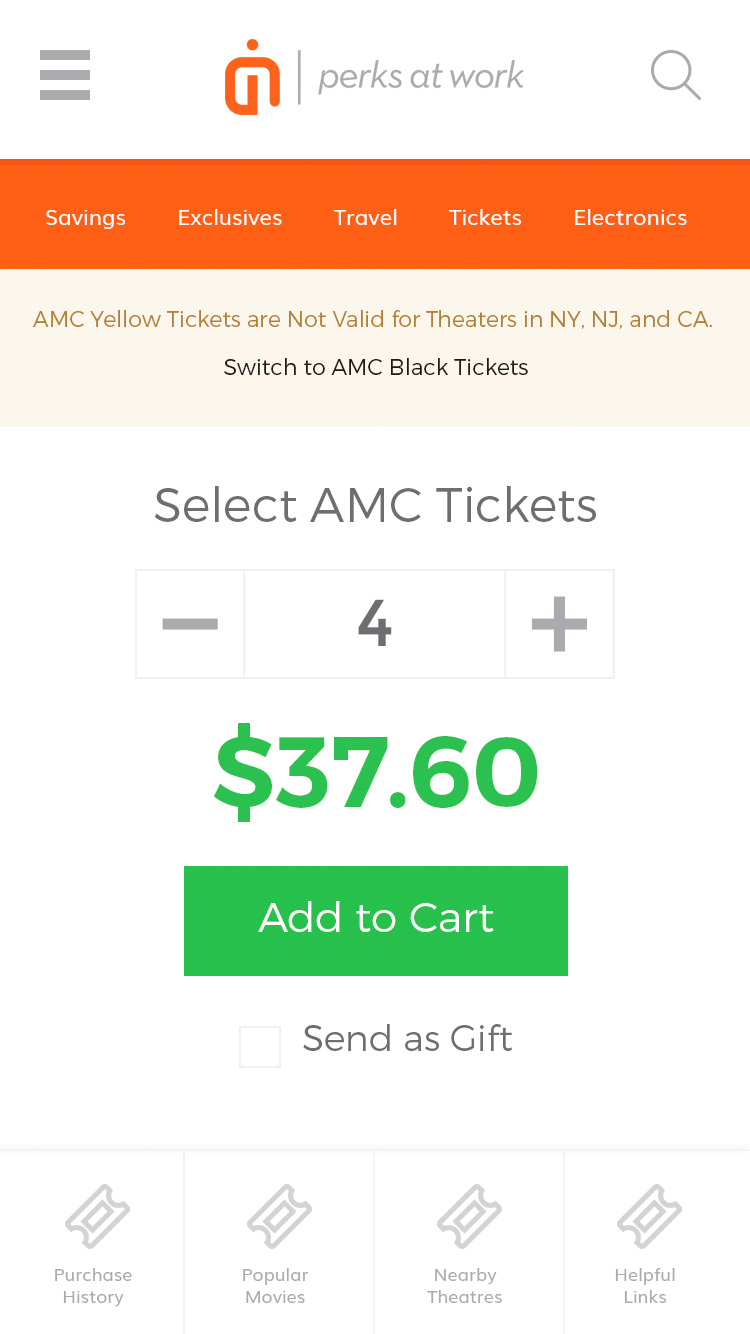Tap the Nearby Theatres ticket icon
Viewport: 750px width, 1334px height.
click(x=469, y=1216)
